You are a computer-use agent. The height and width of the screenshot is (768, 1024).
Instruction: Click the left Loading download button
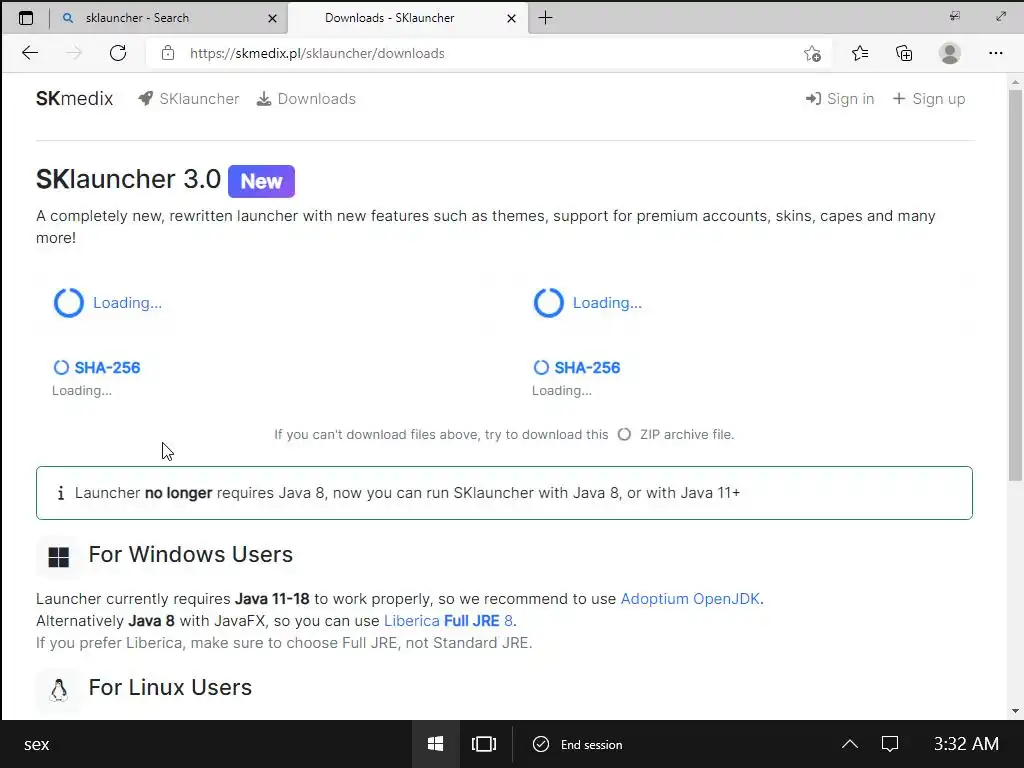pyautogui.click(x=108, y=302)
